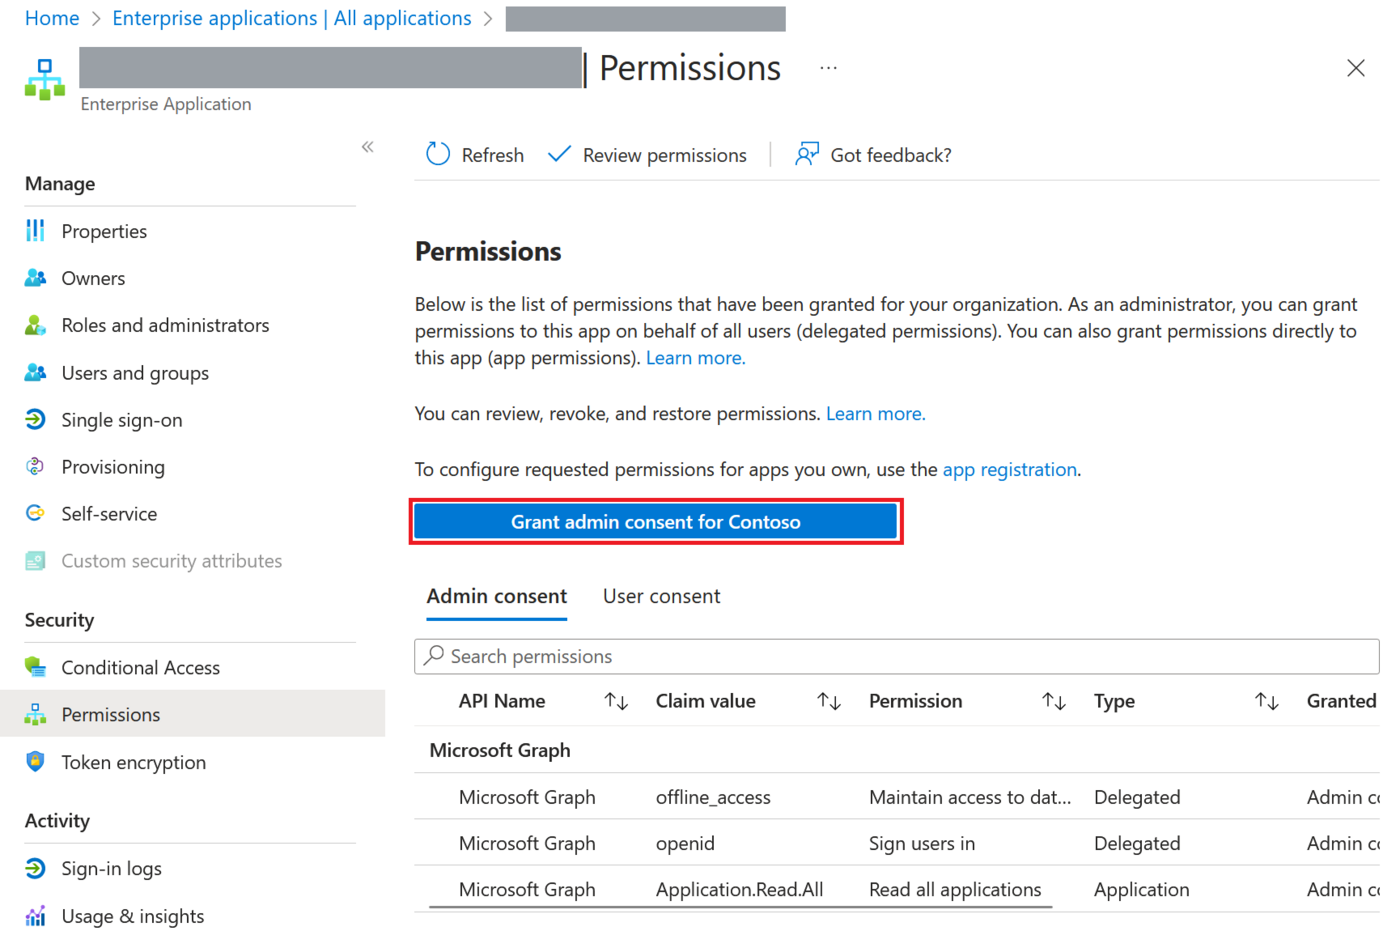Go to Home breadcrumb link
The image size is (1400, 931).
click(x=52, y=18)
